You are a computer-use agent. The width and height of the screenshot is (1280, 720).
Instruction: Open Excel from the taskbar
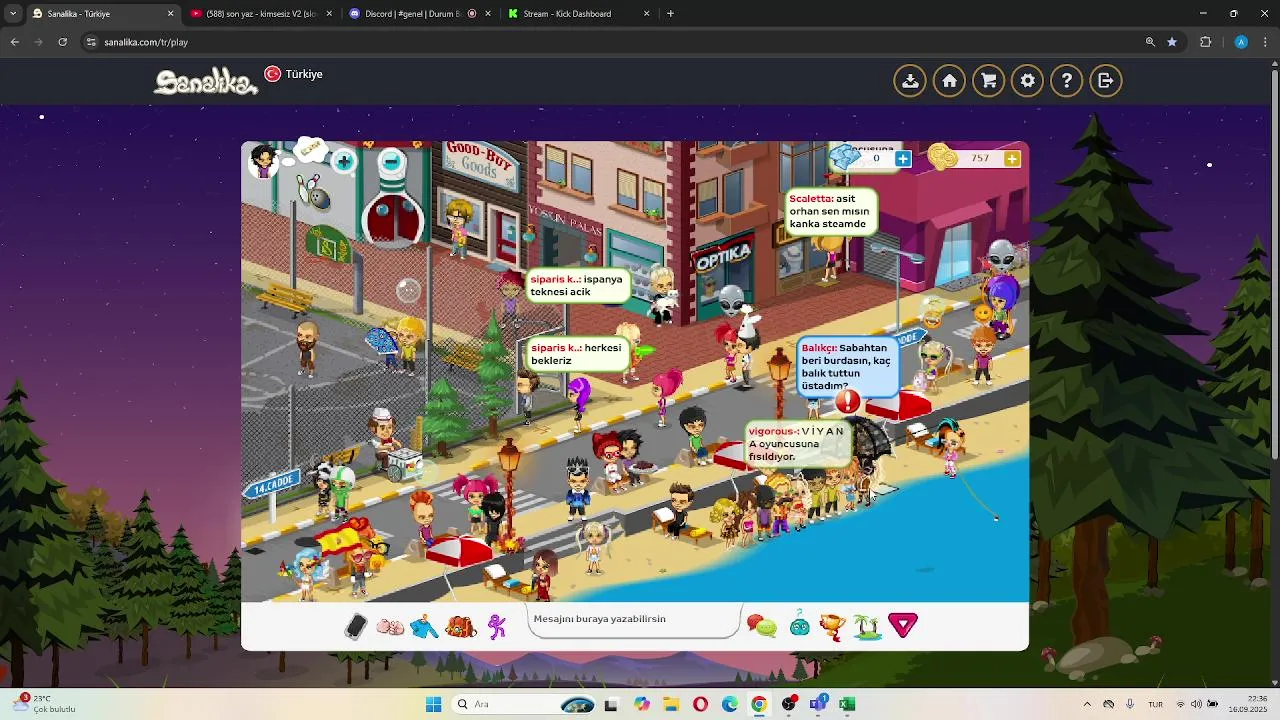[x=847, y=704]
